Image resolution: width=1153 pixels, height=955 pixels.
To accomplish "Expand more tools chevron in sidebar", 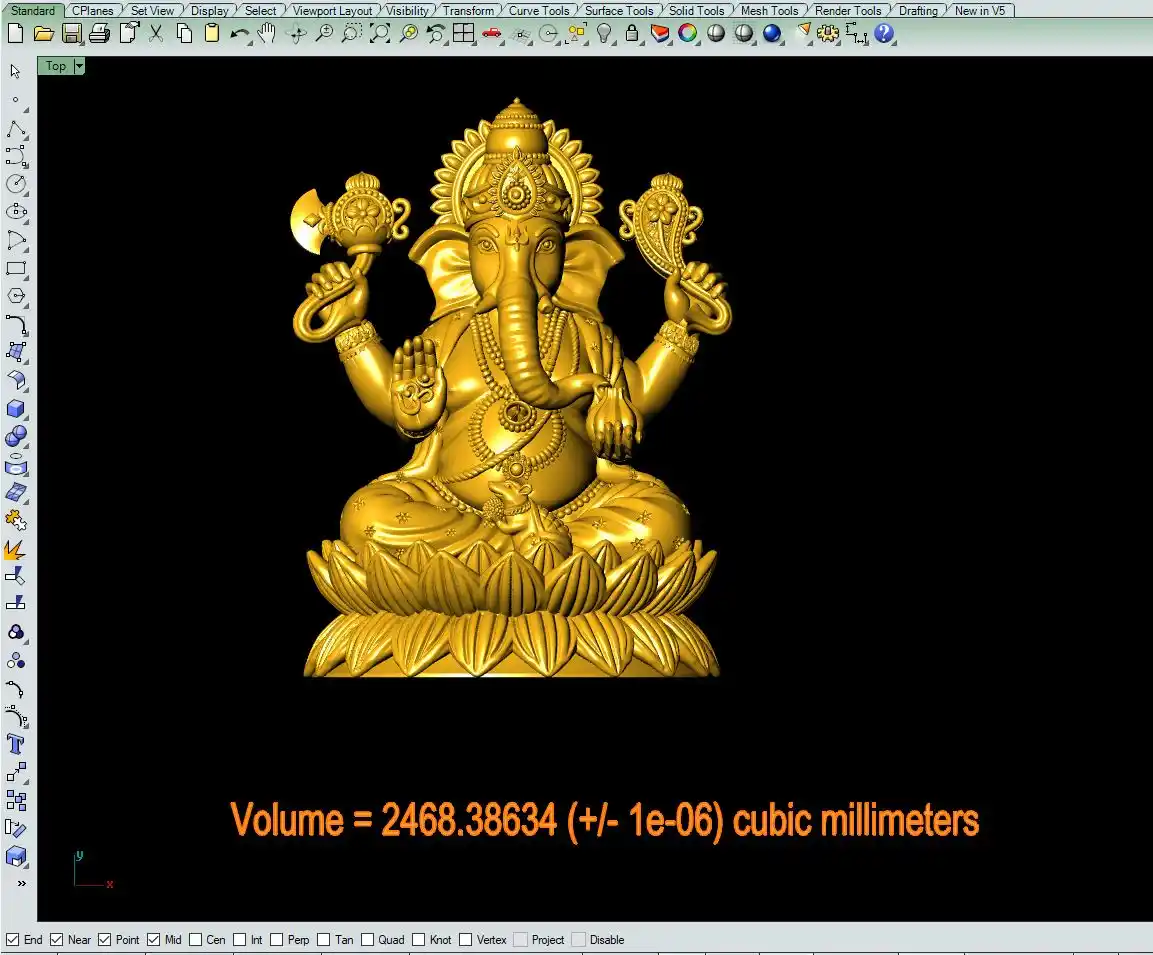I will pos(21,884).
